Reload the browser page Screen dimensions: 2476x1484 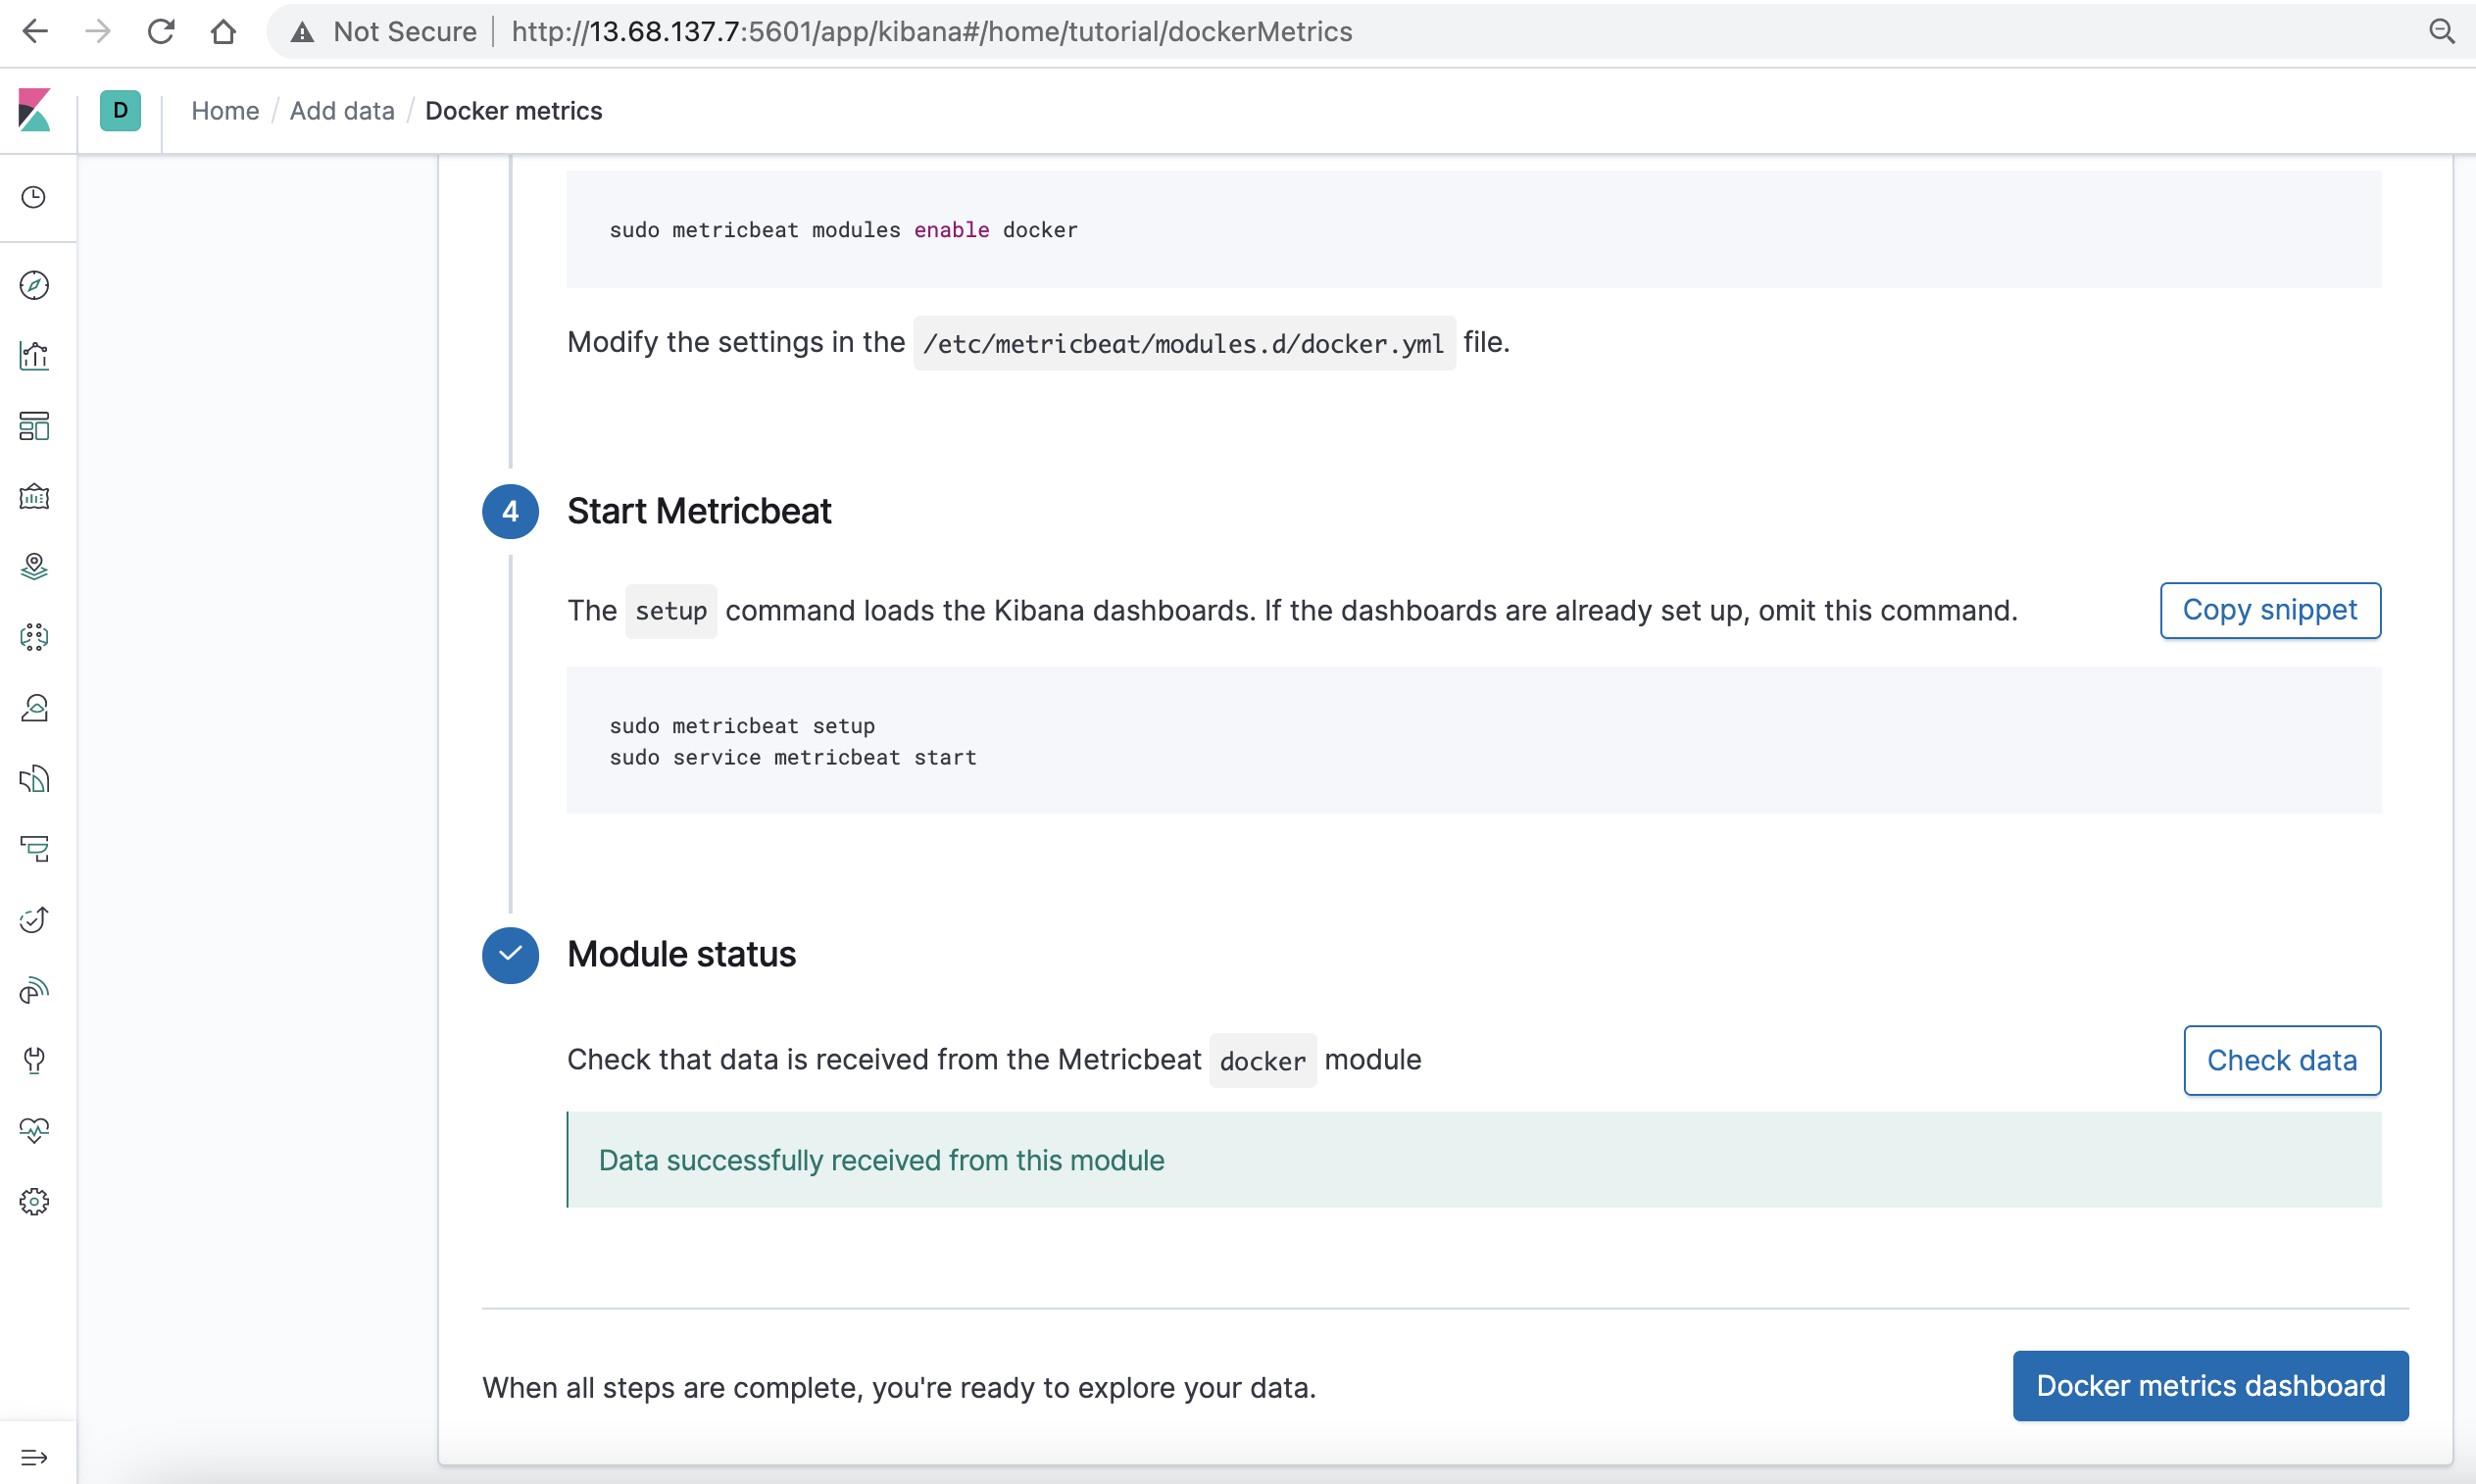(x=161, y=32)
